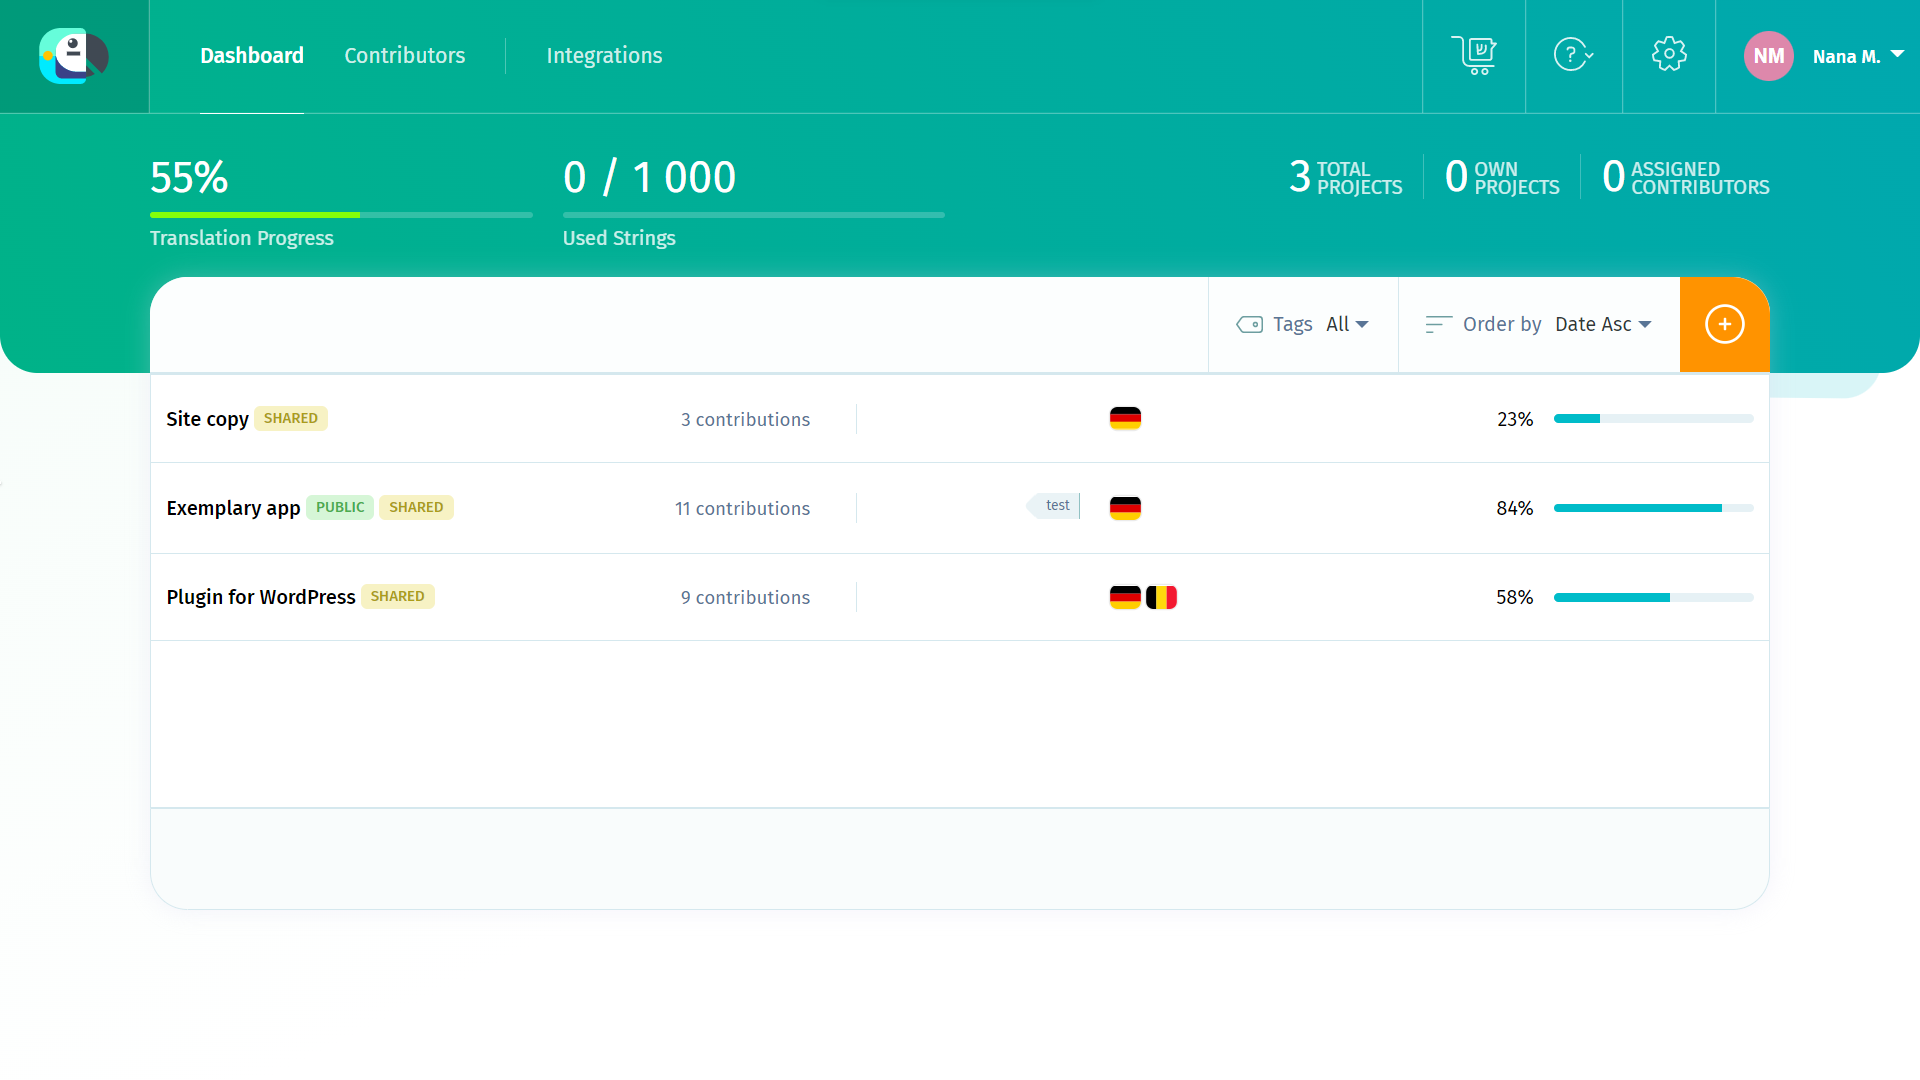Viewport: 1920px width, 1080px height.
Task: Switch to the Dashboard tab
Action: pos(252,56)
